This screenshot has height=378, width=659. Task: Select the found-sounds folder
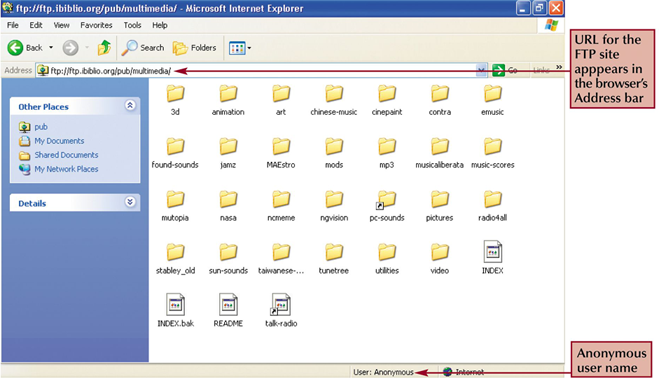(x=175, y=153)
